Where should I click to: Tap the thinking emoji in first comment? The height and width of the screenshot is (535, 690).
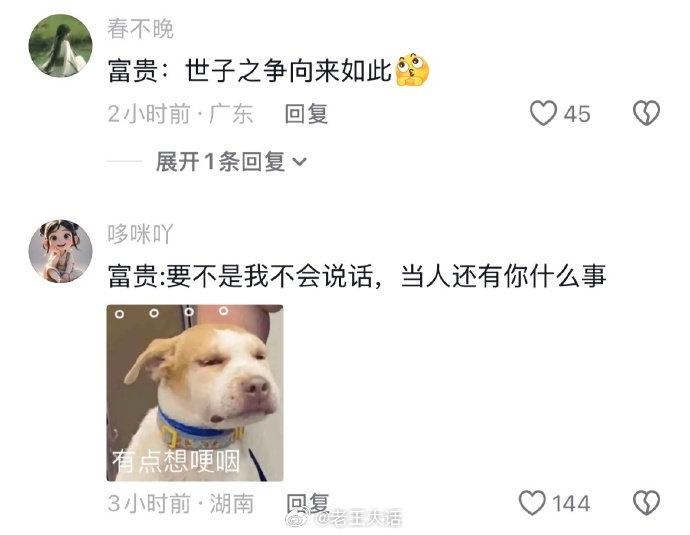412,70
